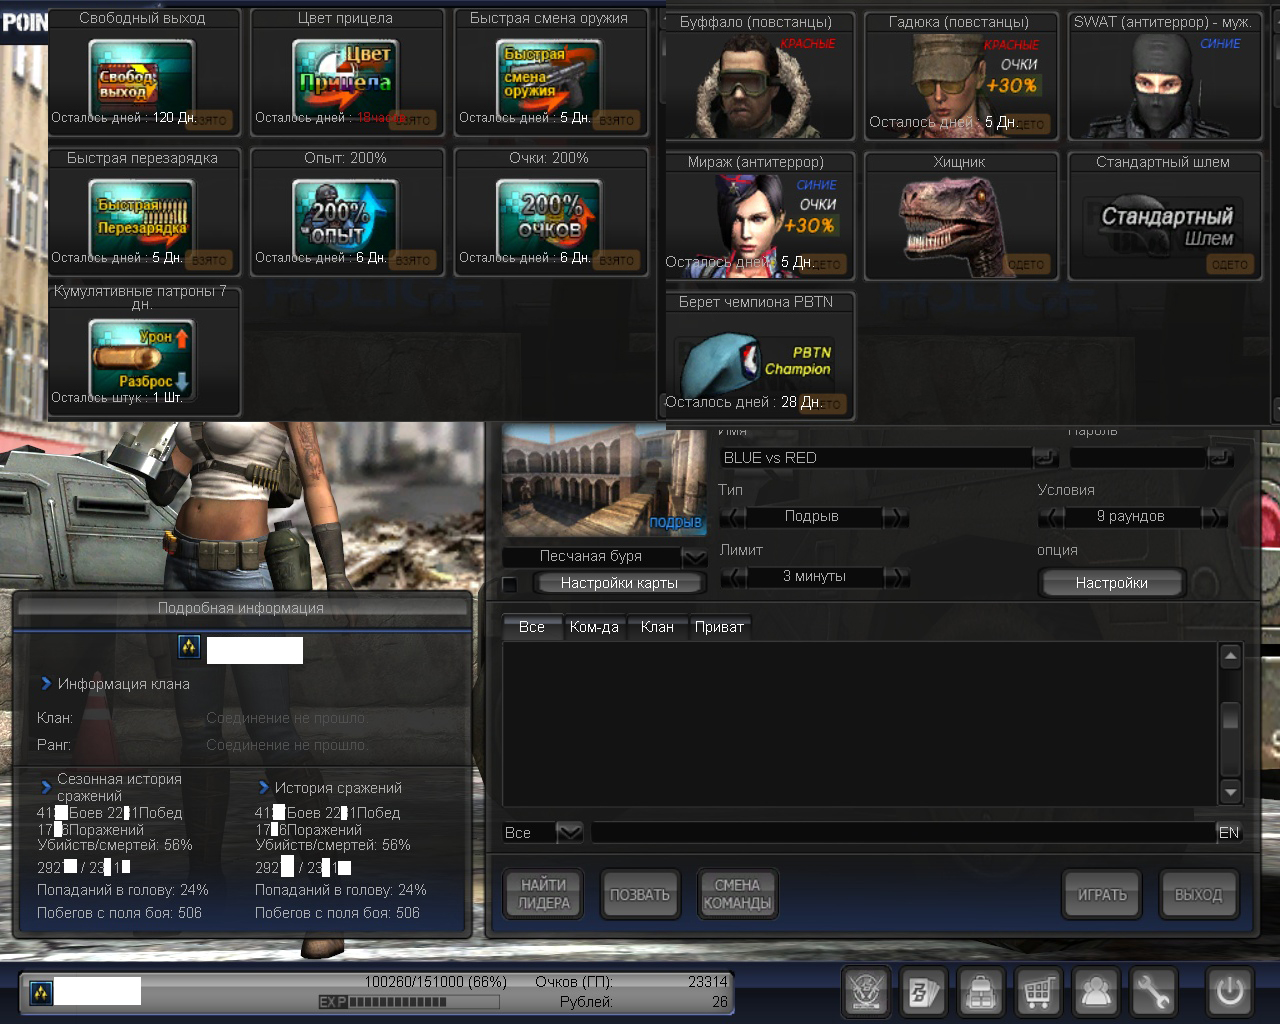Open the inventory backpack icon
Screen dimensions: 1280x1024
pyautogui.click(x=981, y=992)
